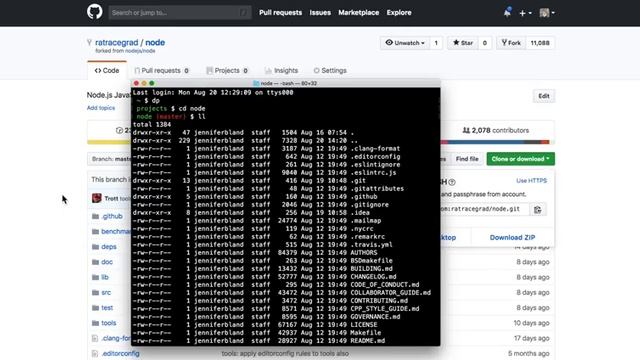This screenshot has height=360, width=640.
Task: Open the Unwatch dropdown button
Action: (x=405, y=43)
